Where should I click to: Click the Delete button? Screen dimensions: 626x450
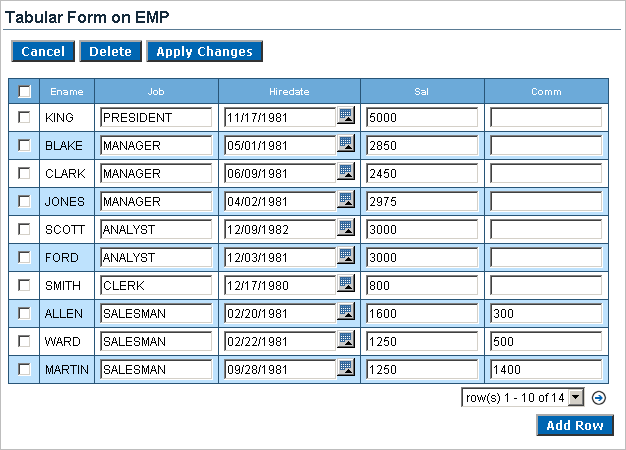(110, 51)
